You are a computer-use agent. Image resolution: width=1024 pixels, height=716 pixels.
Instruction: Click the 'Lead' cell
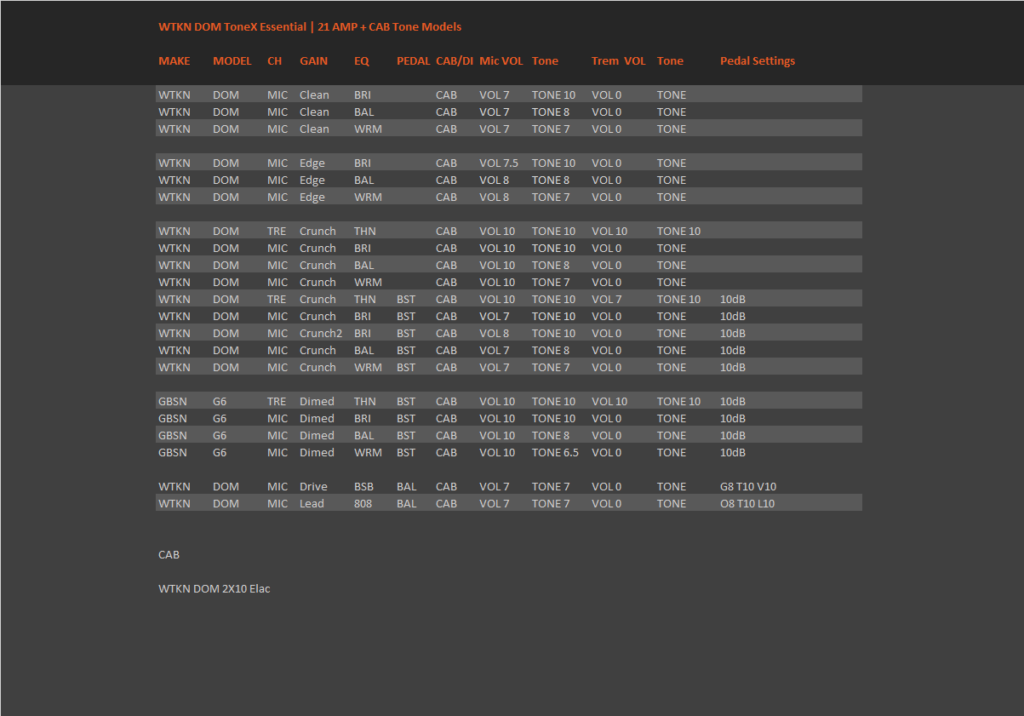[312, 504]
